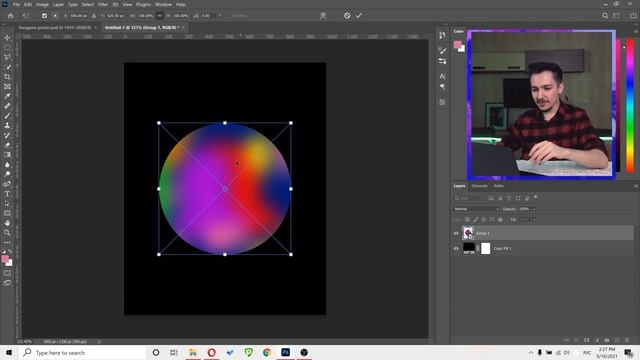Toggle lock image pixels brush icon
640x360 pixels.
tap(476, 220)
